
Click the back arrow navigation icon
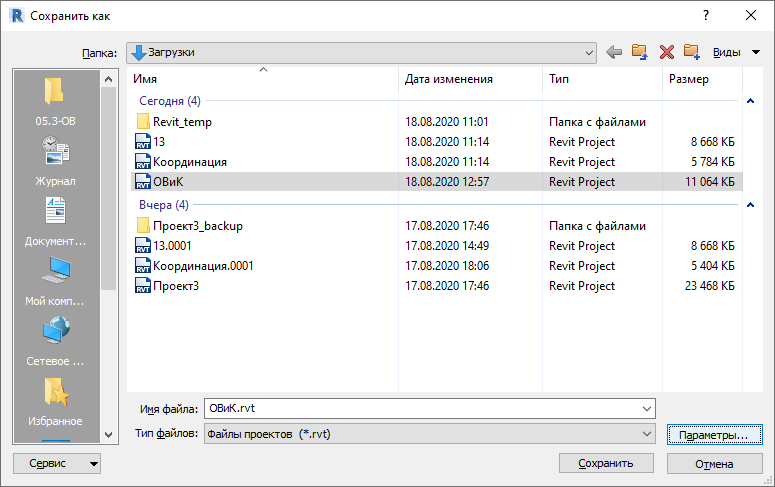[614, 52]
